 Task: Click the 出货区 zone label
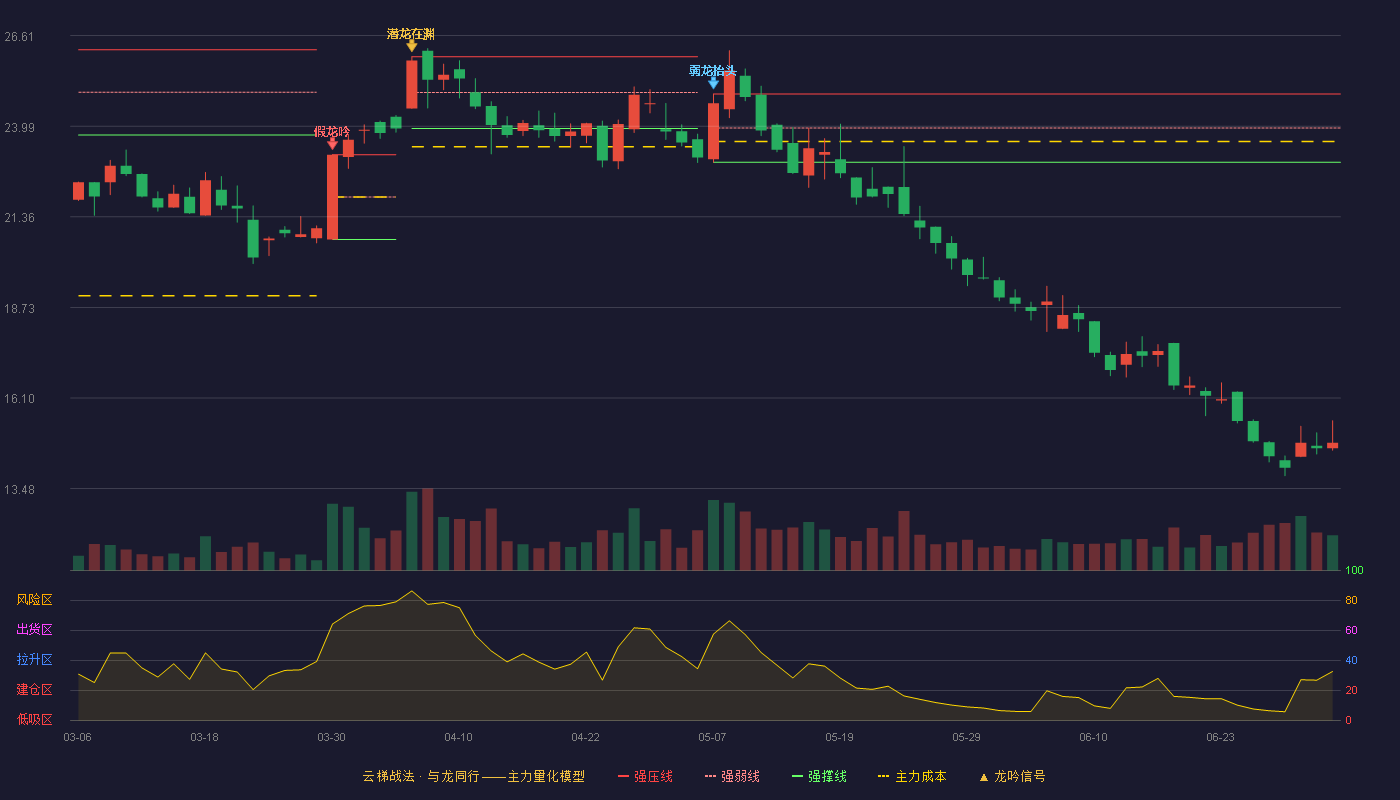click(x=34, y=630)
